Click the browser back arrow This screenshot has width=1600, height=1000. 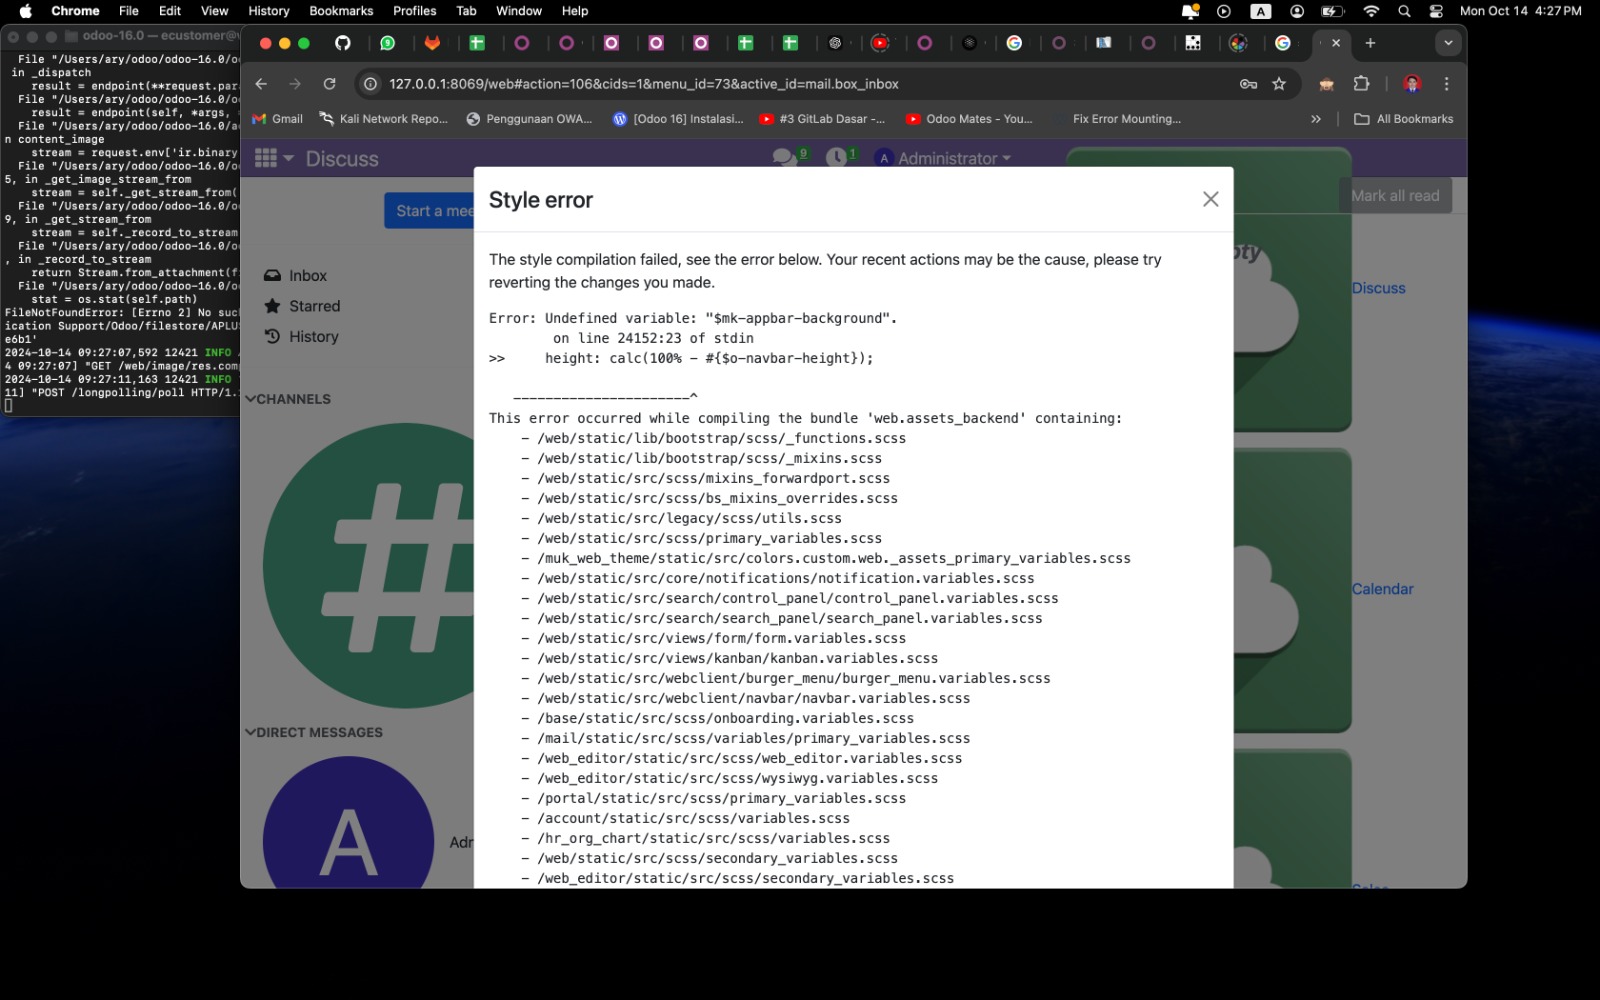click(261, 84)
